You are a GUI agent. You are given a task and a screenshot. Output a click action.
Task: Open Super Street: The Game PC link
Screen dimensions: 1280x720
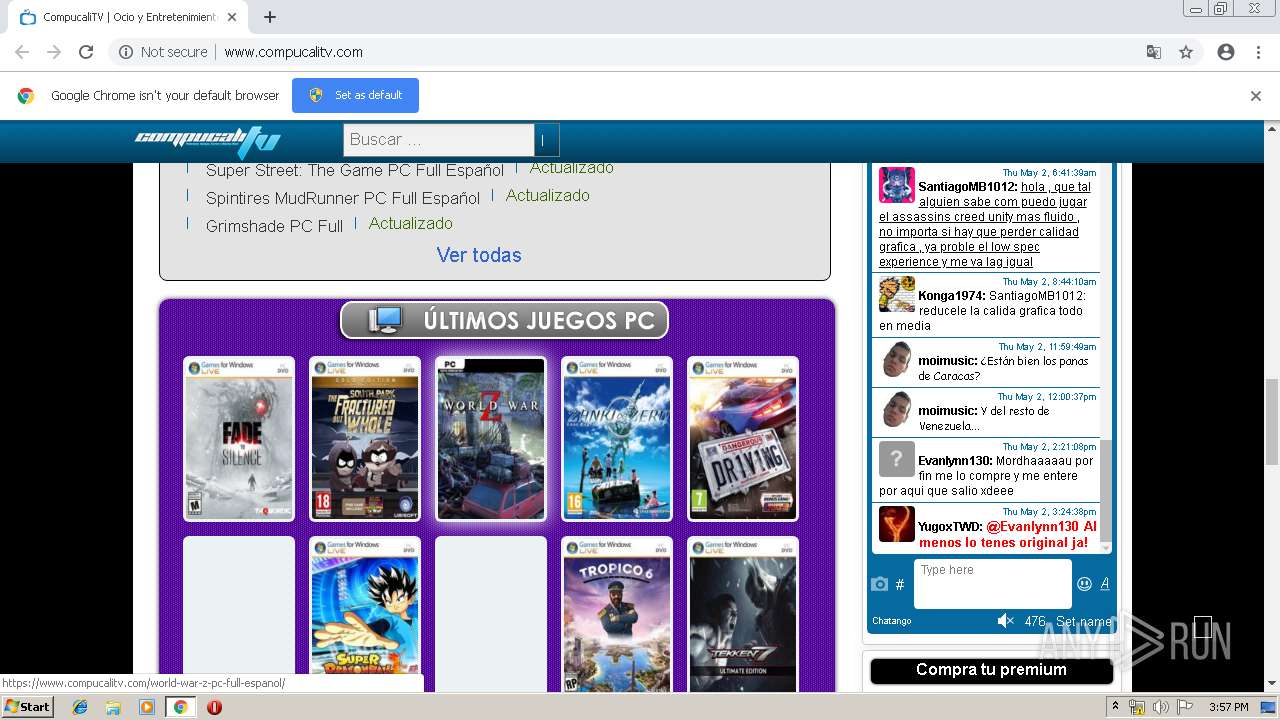tap(355, 170)
